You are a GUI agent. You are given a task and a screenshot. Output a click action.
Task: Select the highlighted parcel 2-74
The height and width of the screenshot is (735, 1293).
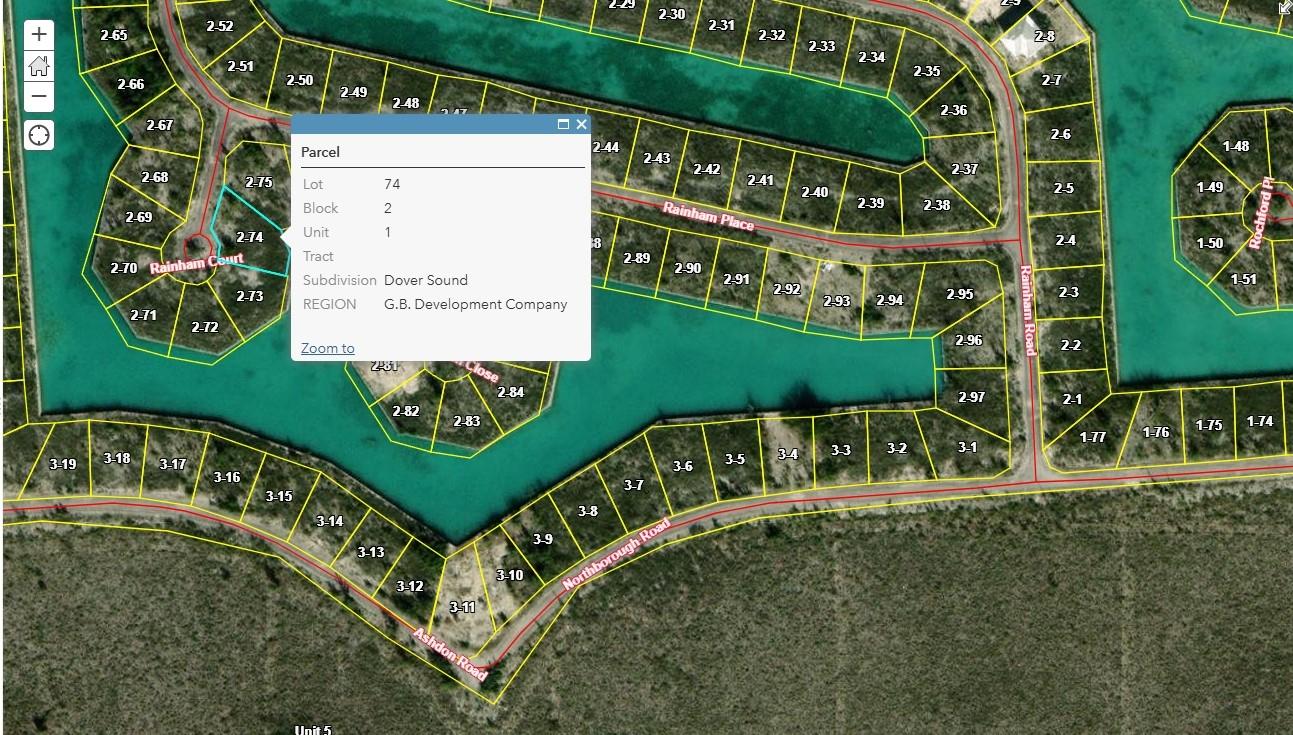[x=250, y=238]
